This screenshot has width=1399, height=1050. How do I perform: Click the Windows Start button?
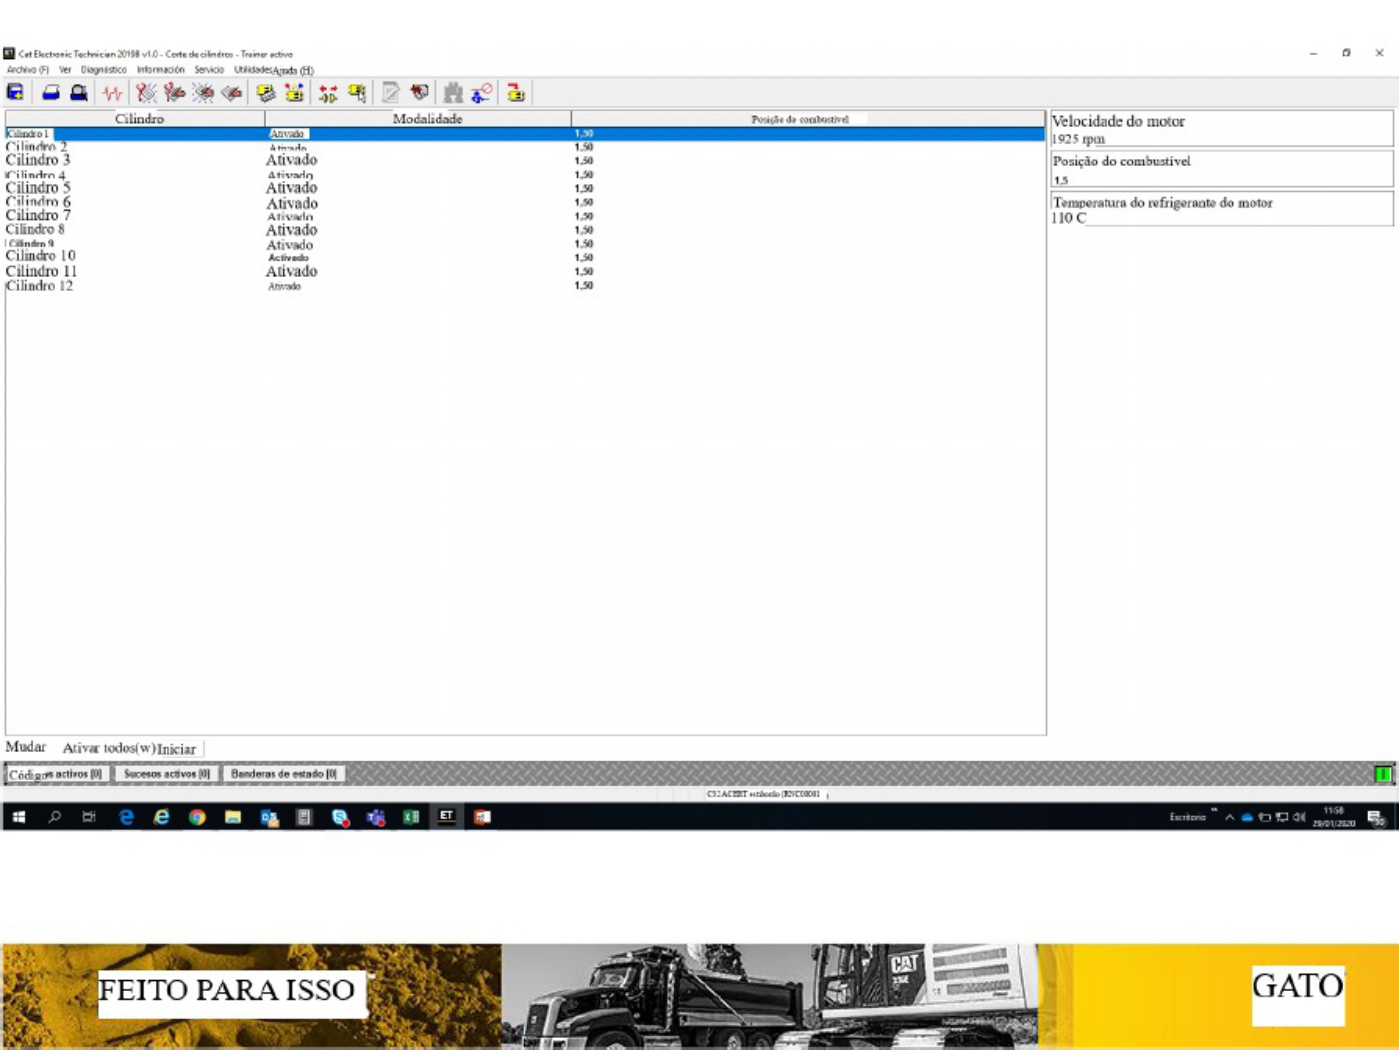pos(18,817)
